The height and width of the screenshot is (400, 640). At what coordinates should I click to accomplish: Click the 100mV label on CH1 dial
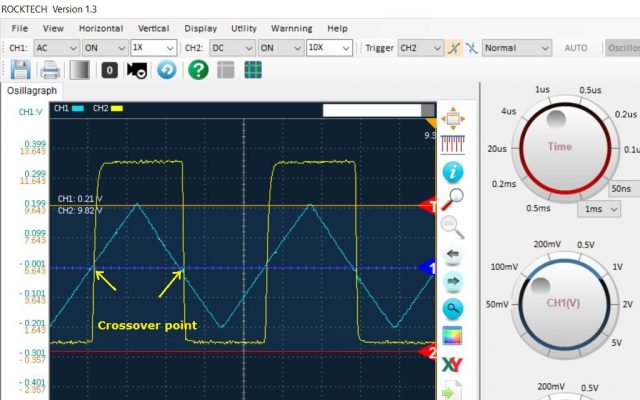coord(504,267)
